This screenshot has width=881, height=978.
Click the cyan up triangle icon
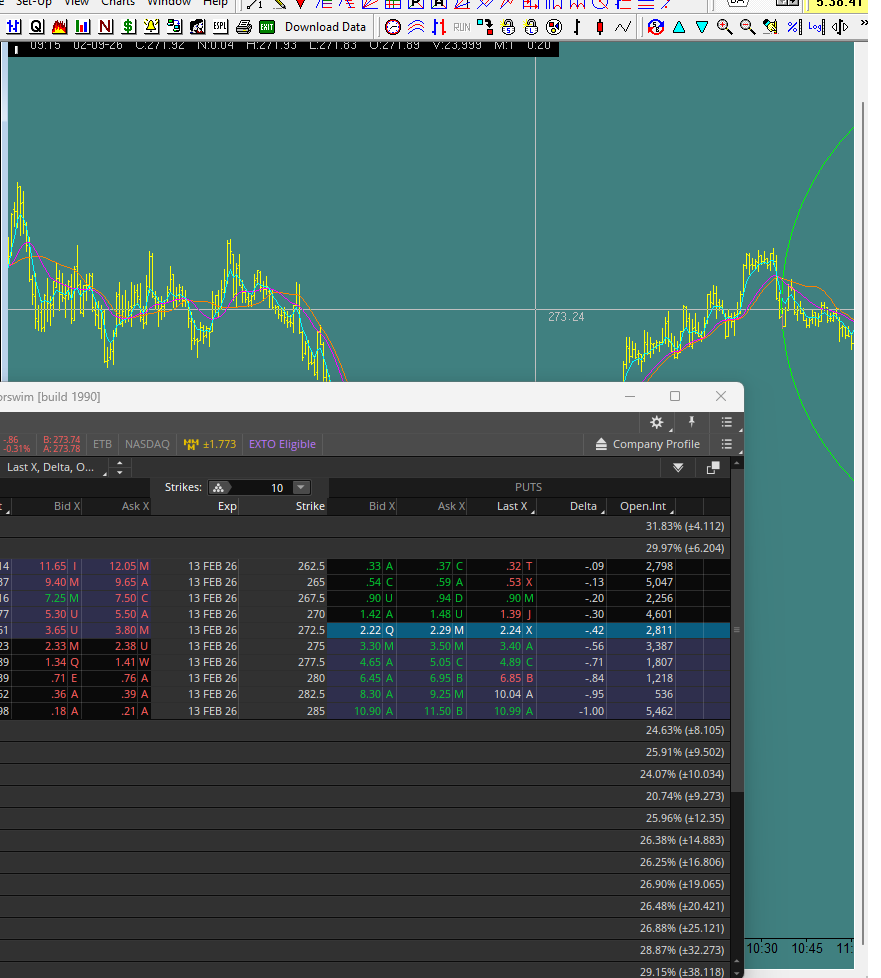(679, 27)
